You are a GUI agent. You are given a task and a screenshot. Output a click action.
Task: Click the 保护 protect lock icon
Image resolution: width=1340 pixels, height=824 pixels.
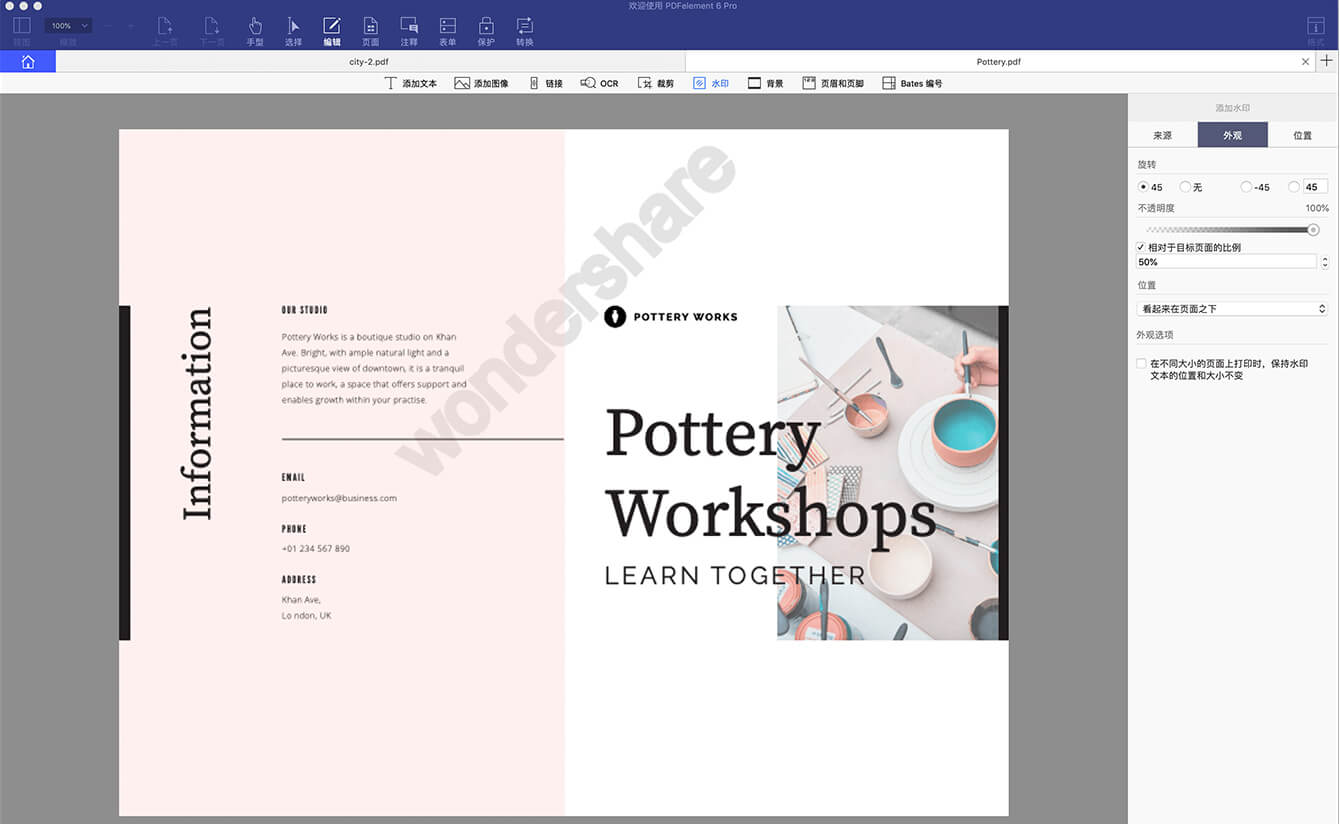pos(486,25)
